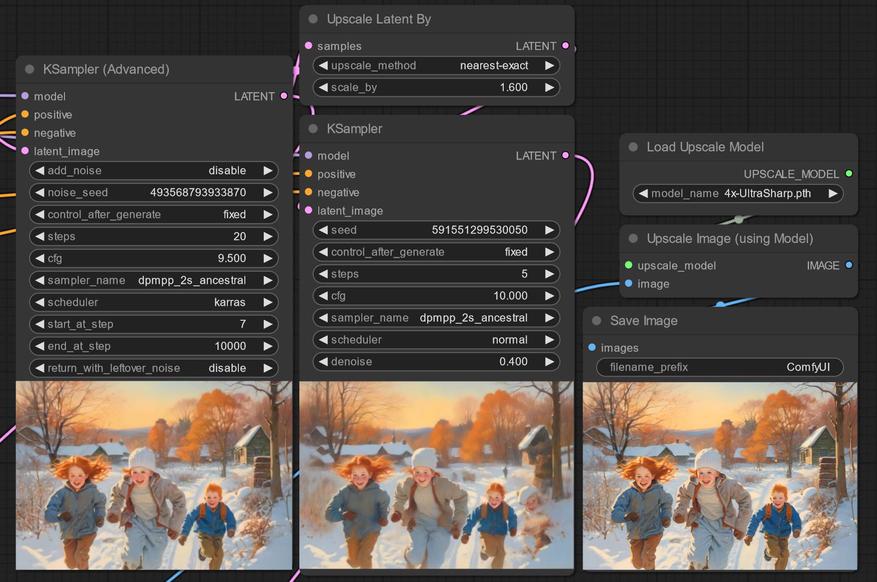Screen dimensions: 877x582
Task: Open sampler_name combo in KSampler (Advanced)
Action: click(154, 280)
